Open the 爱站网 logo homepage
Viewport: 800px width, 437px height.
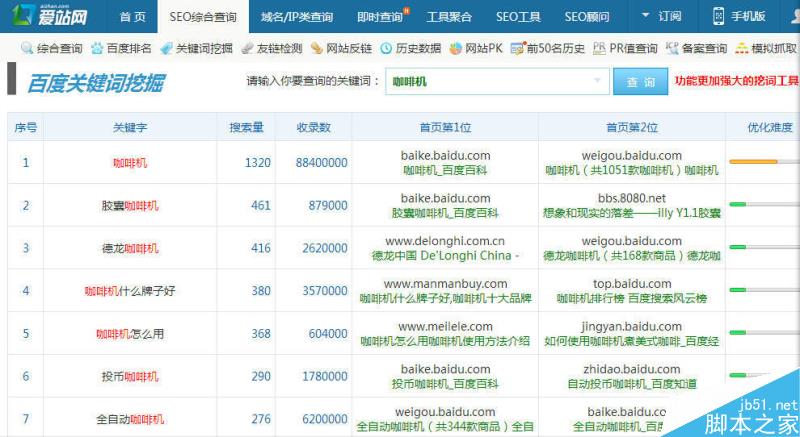click(50, 16)
